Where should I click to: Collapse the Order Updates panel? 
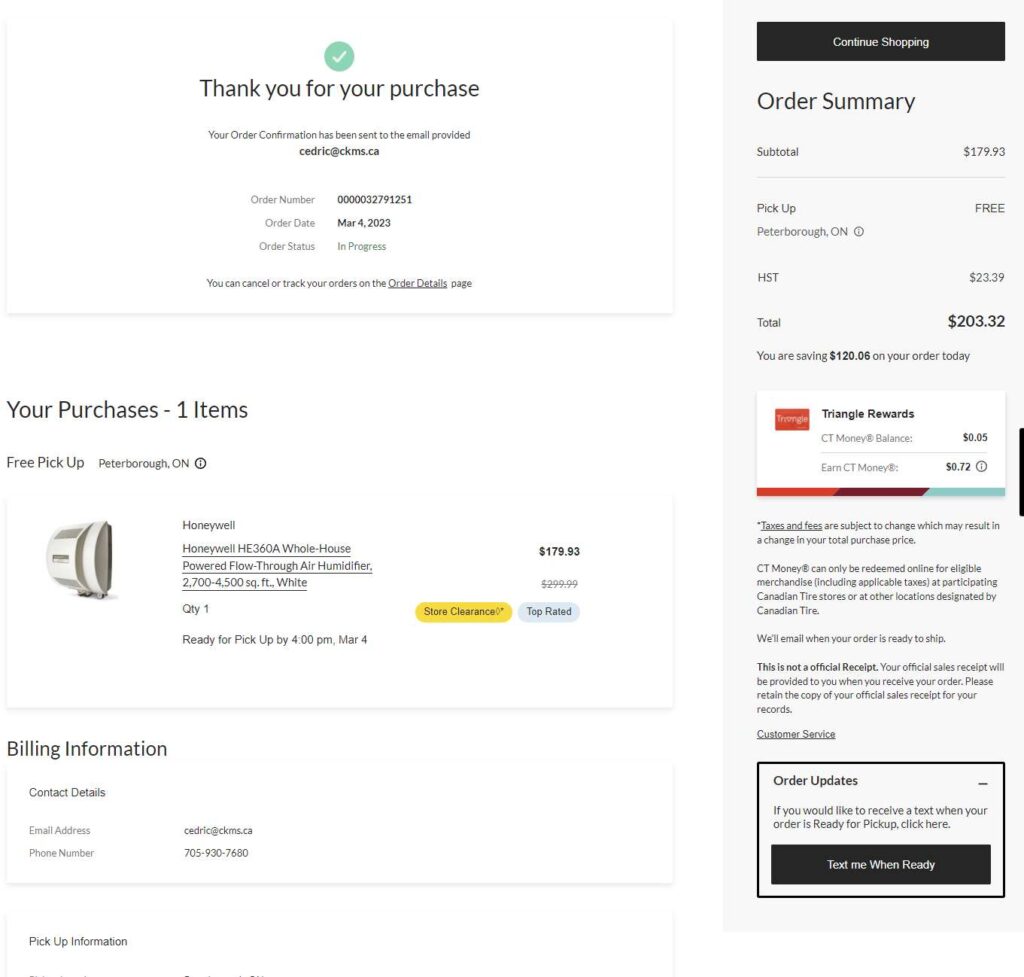tap(982, 783)
